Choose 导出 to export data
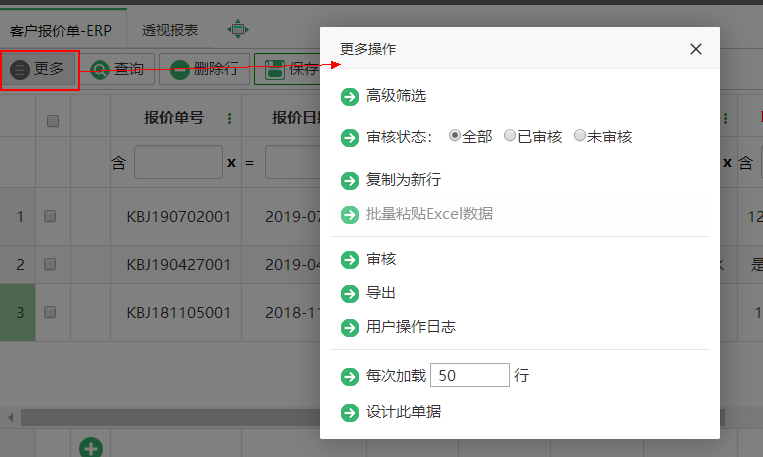 coord(381,293)
